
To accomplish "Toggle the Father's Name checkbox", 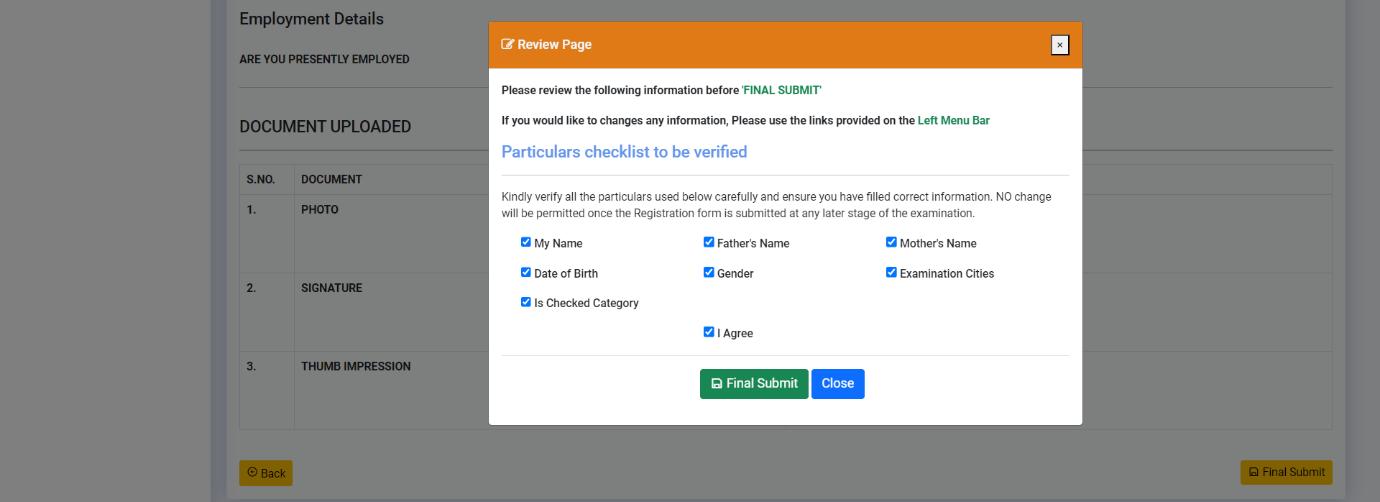I will tap(709, 242).
